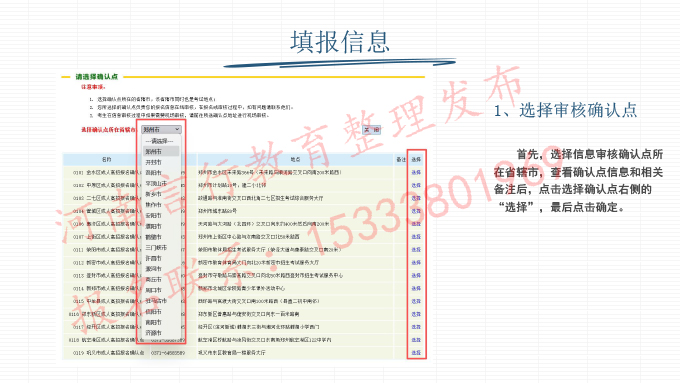
Task: Click 选择 link for row 0115 中牟县
Action: (x=416, y=301)
